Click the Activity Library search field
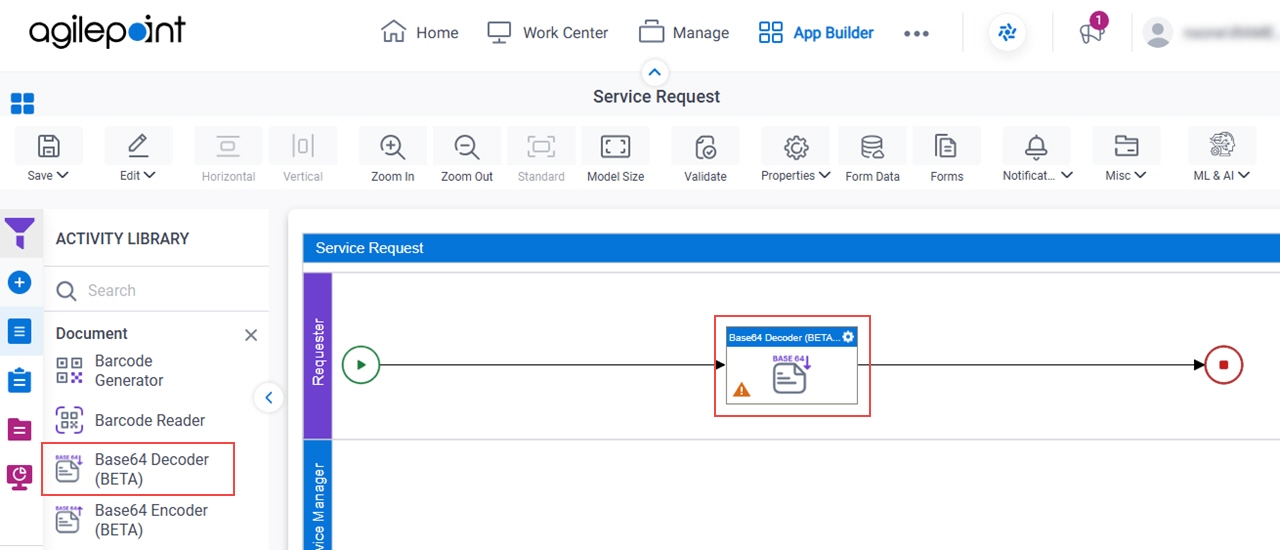The image size is (1280, 550). click(x=156, y=290)
